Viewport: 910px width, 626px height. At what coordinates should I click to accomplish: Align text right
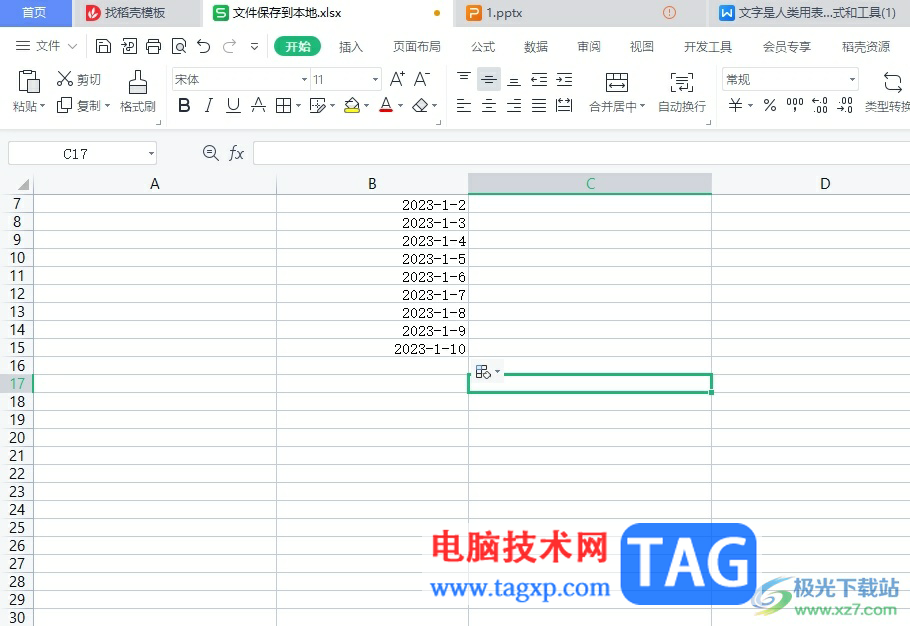514,106
